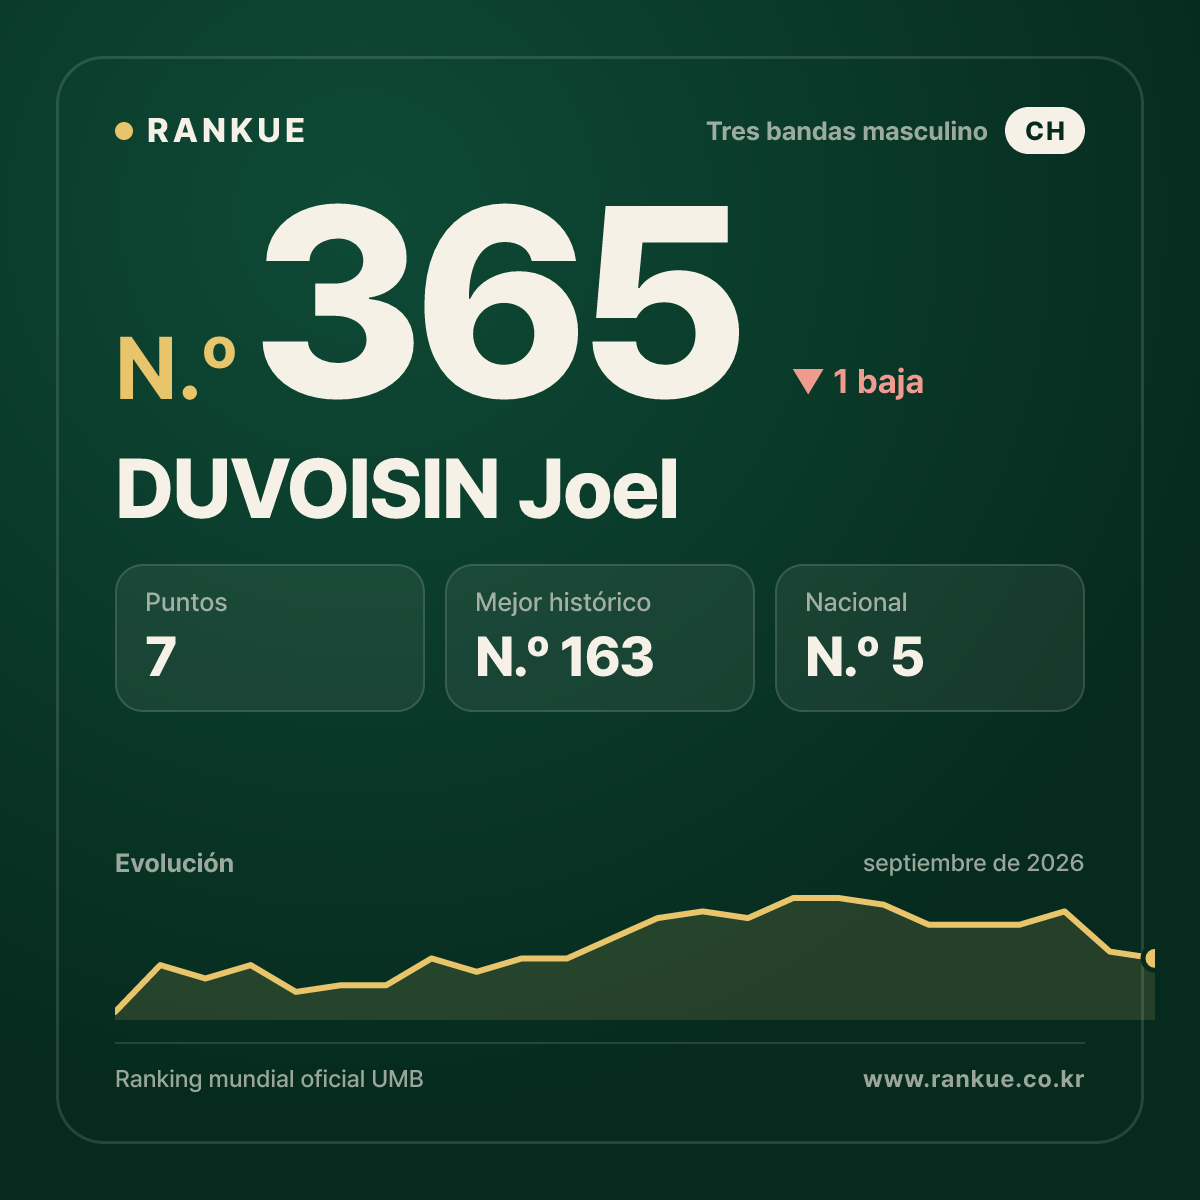Click the 'Tres bandas masculino' label
1200x1200 pixels.
846,132
